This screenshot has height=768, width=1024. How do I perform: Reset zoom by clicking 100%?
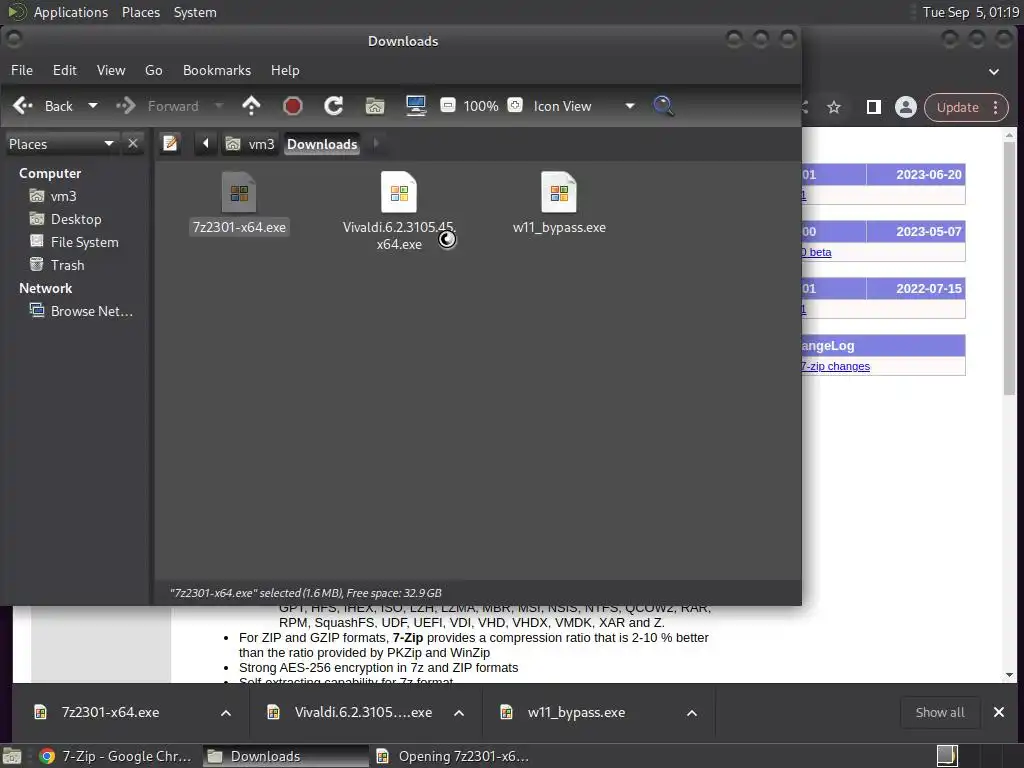[481, 106]
